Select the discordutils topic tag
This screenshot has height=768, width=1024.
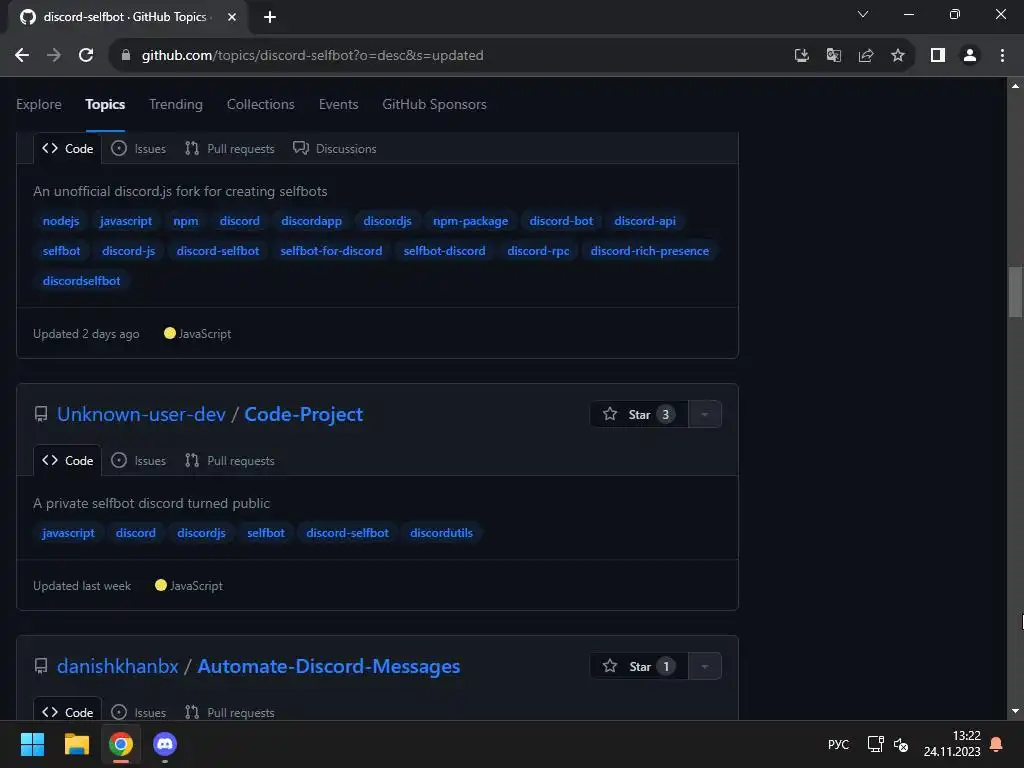pos(441,534)
